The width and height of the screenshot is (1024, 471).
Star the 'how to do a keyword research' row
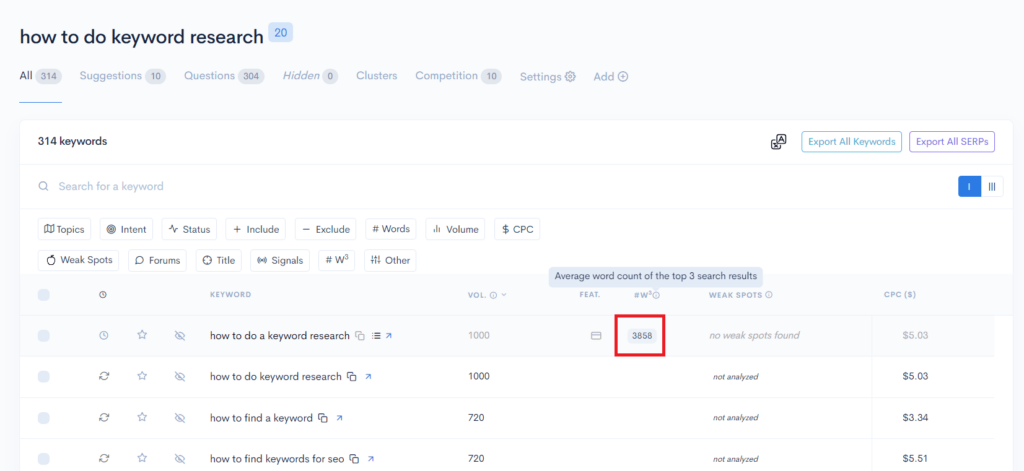(x=142, y=335)
